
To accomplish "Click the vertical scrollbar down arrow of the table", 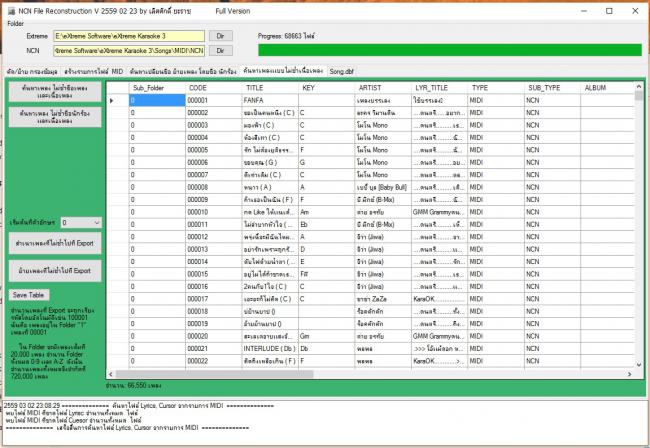I will tap(639, 365).
